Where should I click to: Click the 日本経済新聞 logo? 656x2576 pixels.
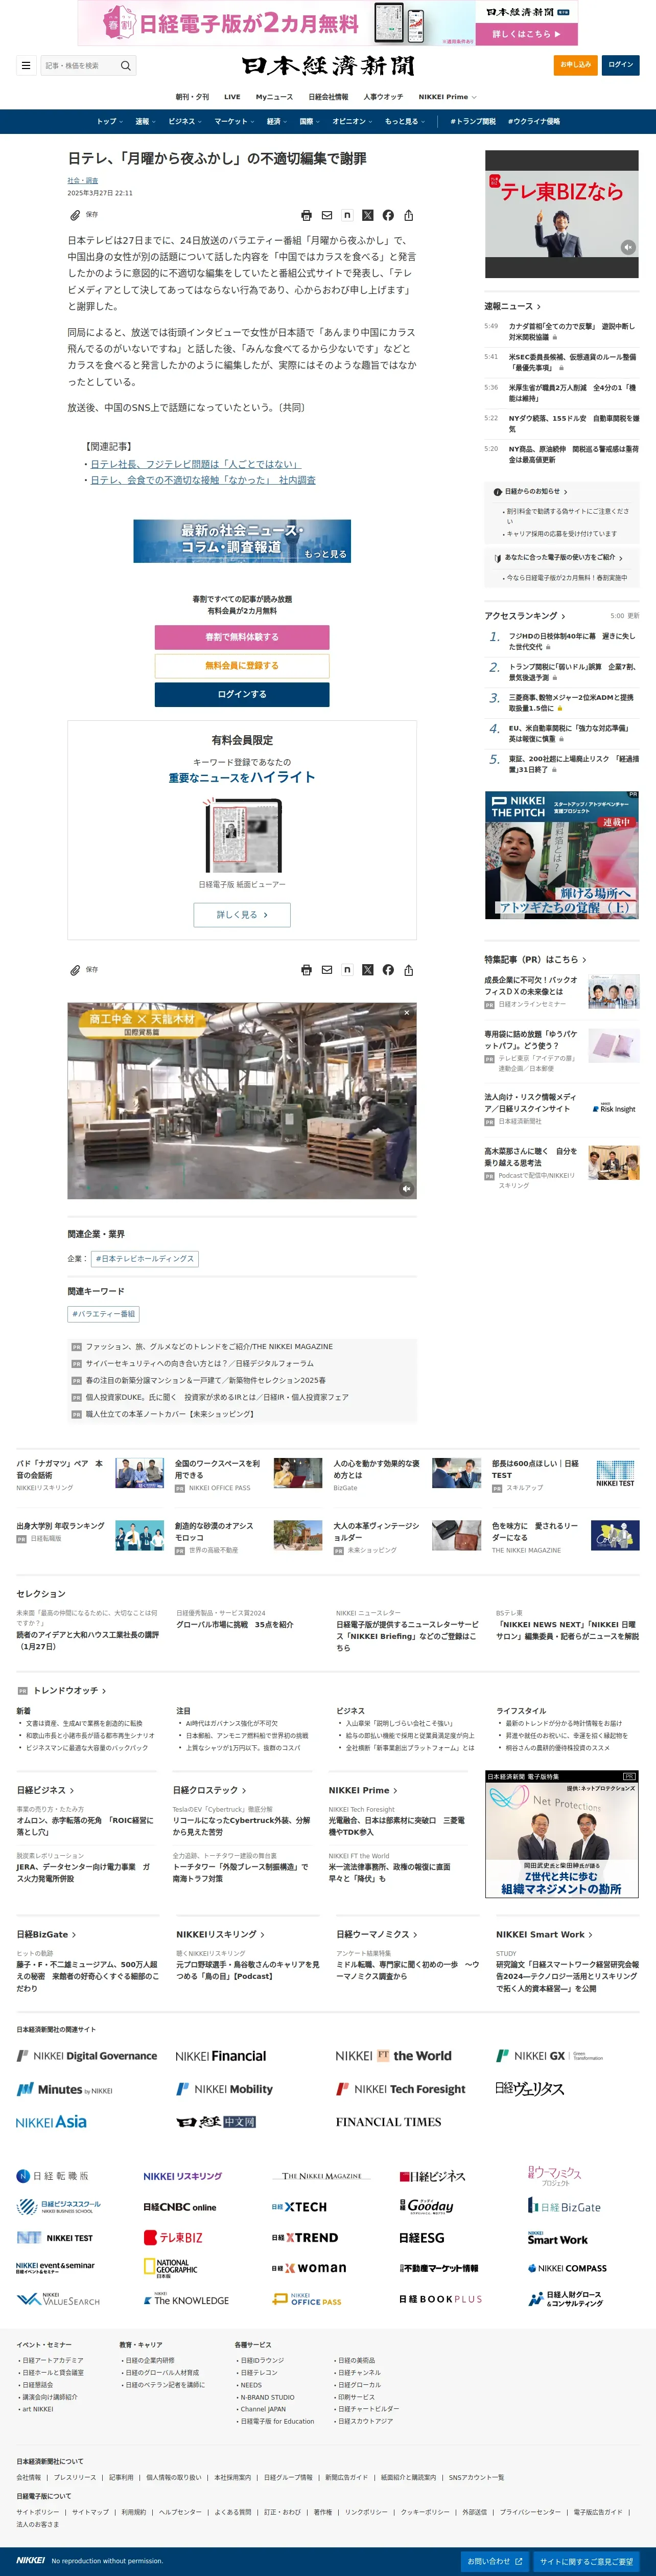pos(328,66)
